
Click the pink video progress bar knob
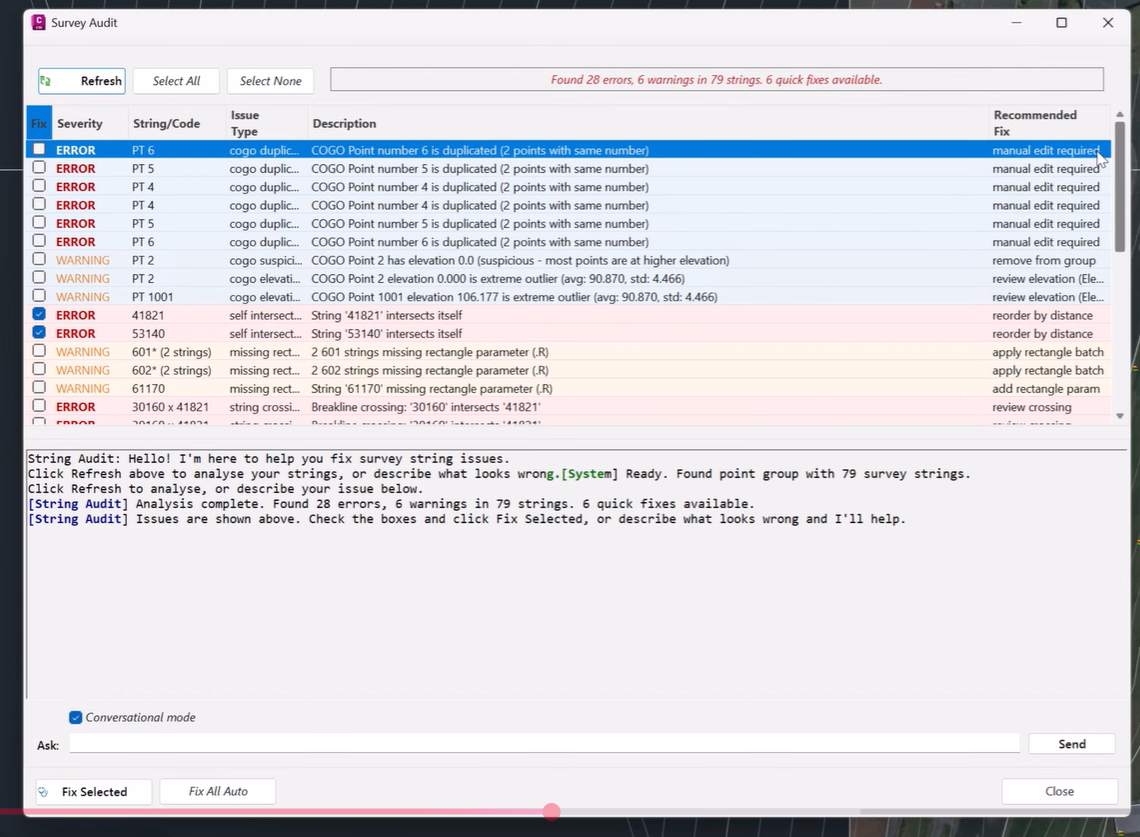click(x=552, y=812)
